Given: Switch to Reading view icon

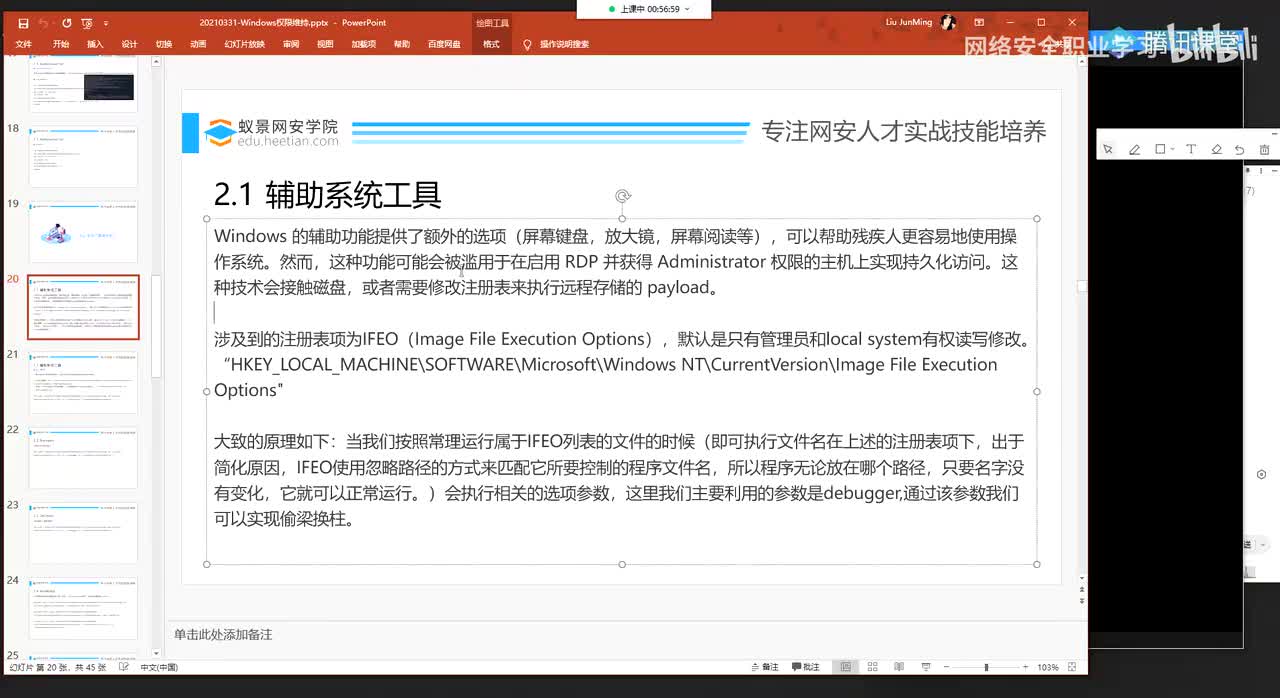Looking at the screenshot, I should [x=897, y=667].
